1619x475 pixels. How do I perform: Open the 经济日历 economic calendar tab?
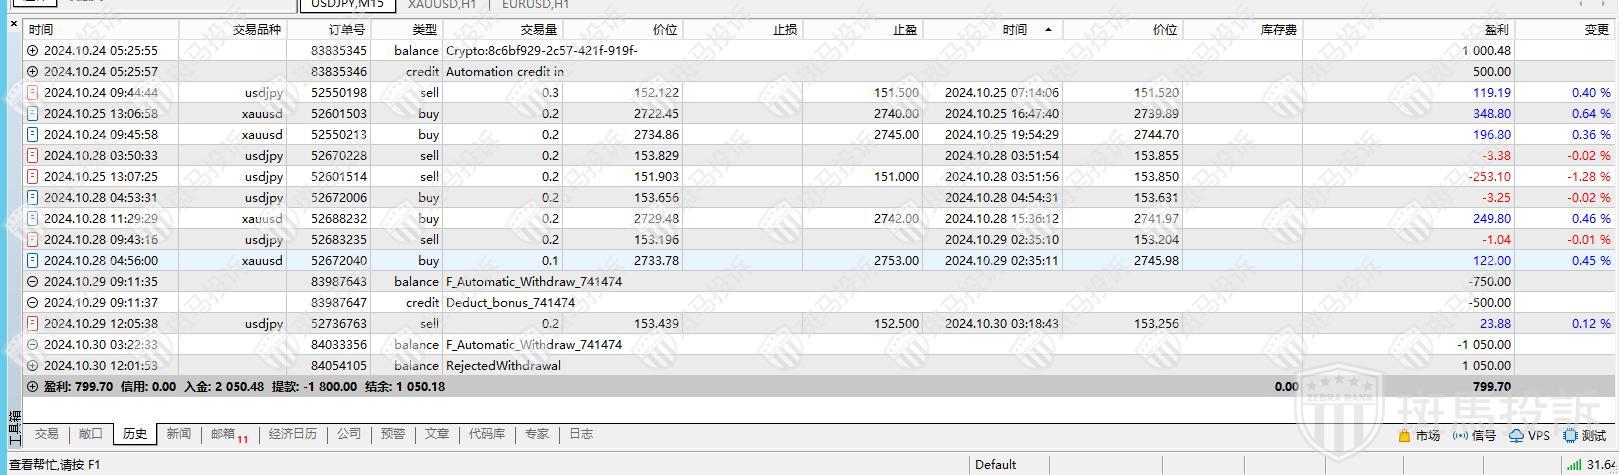tap(293, 434)
